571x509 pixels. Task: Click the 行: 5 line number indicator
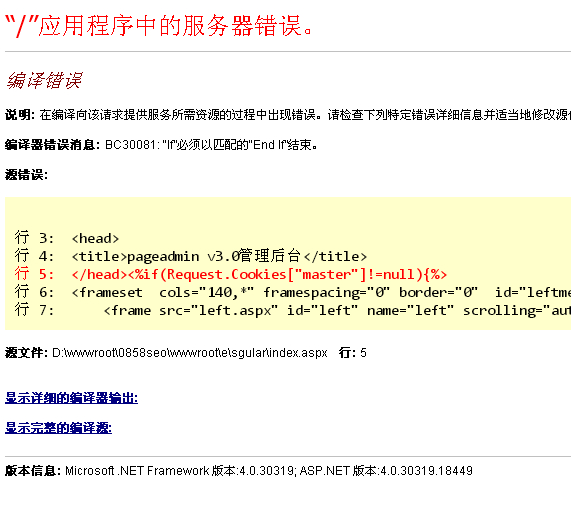pos(353,353)
